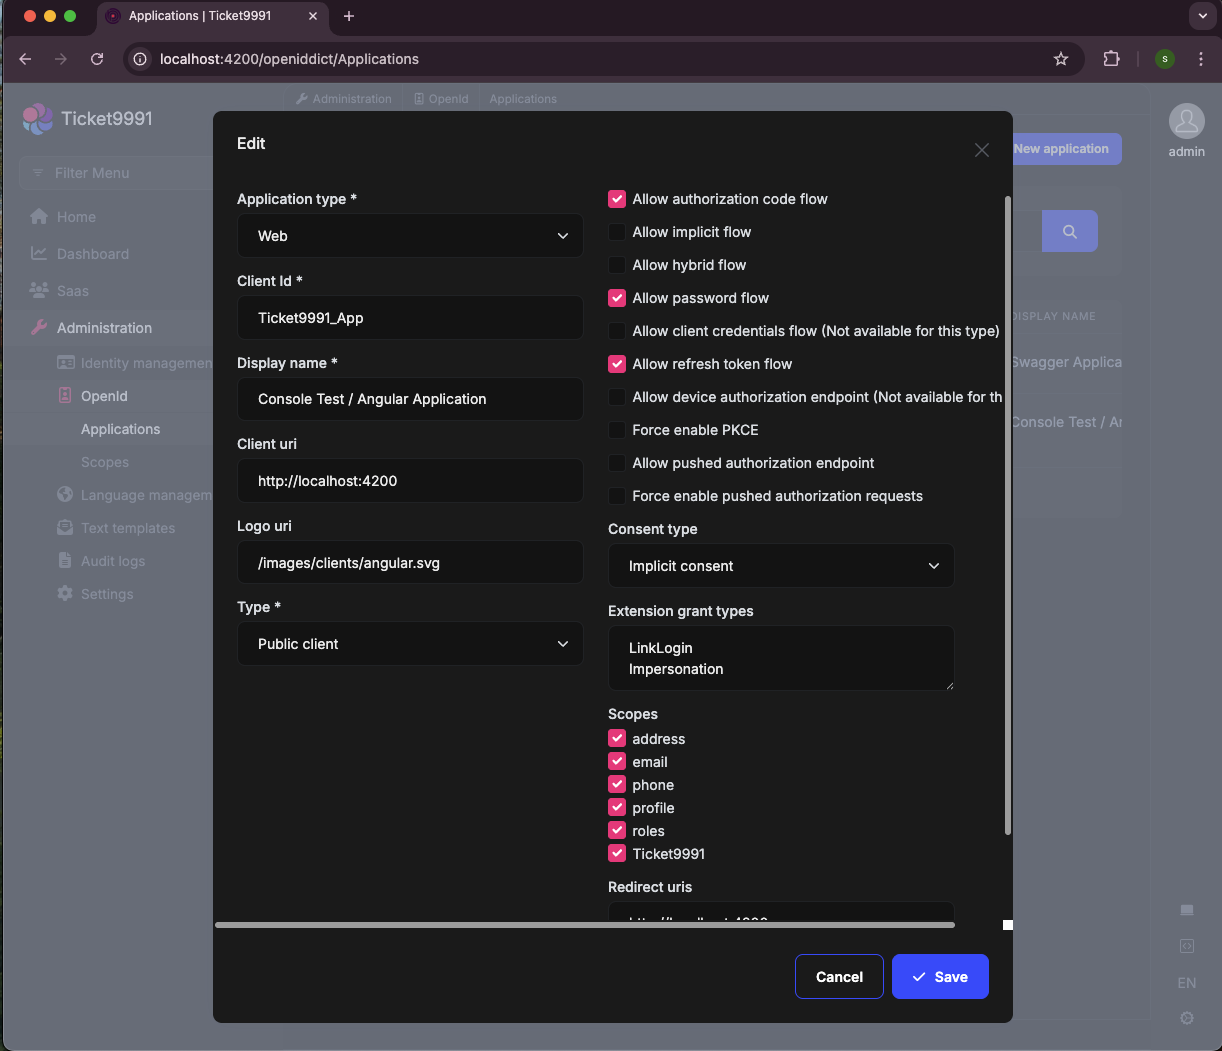The image size is (1222, 1051).
Task: Click the browser reload icon
Action: (x=97, y=59)
